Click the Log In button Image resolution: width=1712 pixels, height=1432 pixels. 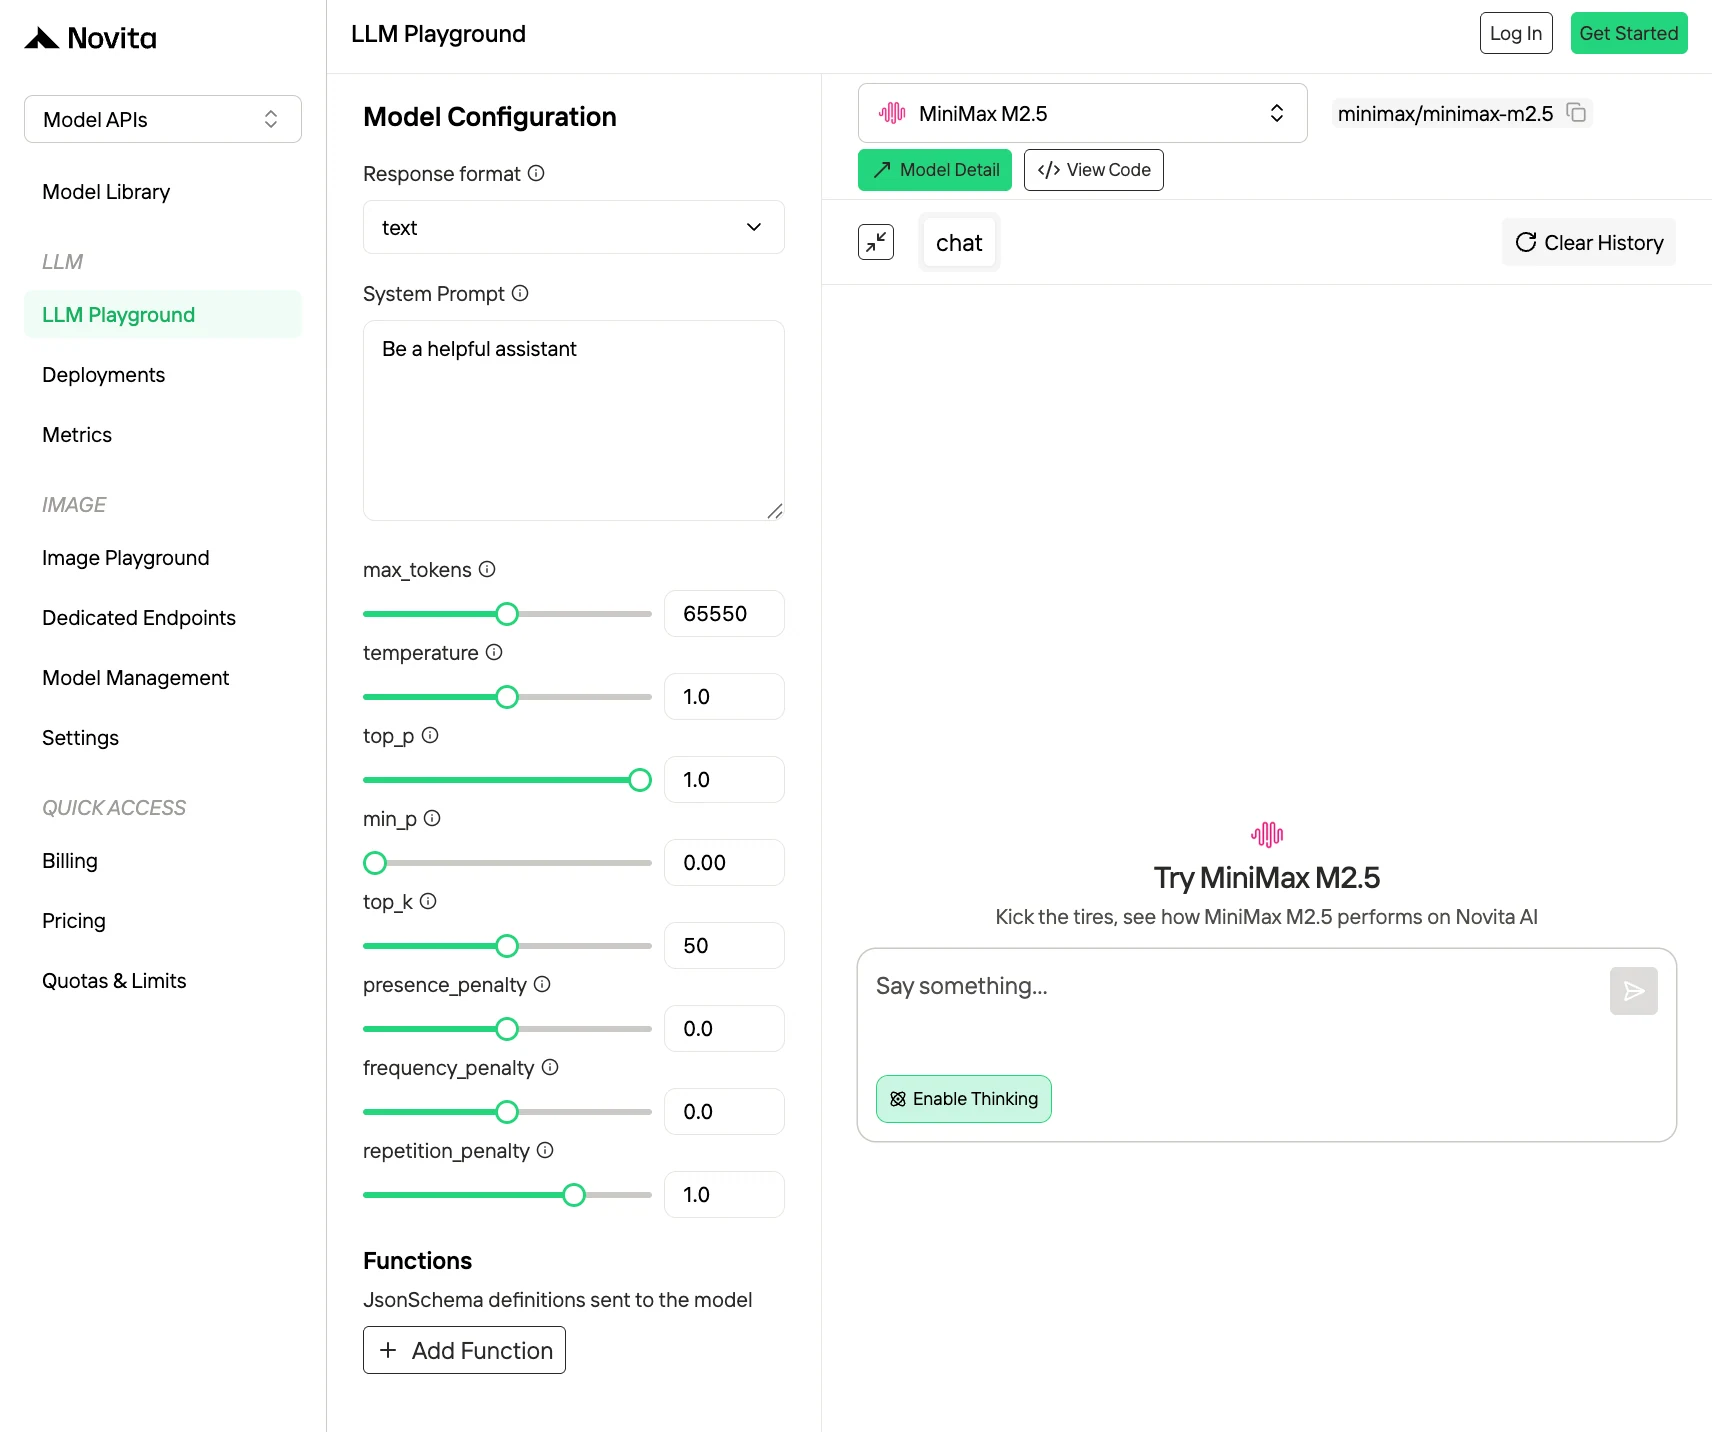[1516, 33]
